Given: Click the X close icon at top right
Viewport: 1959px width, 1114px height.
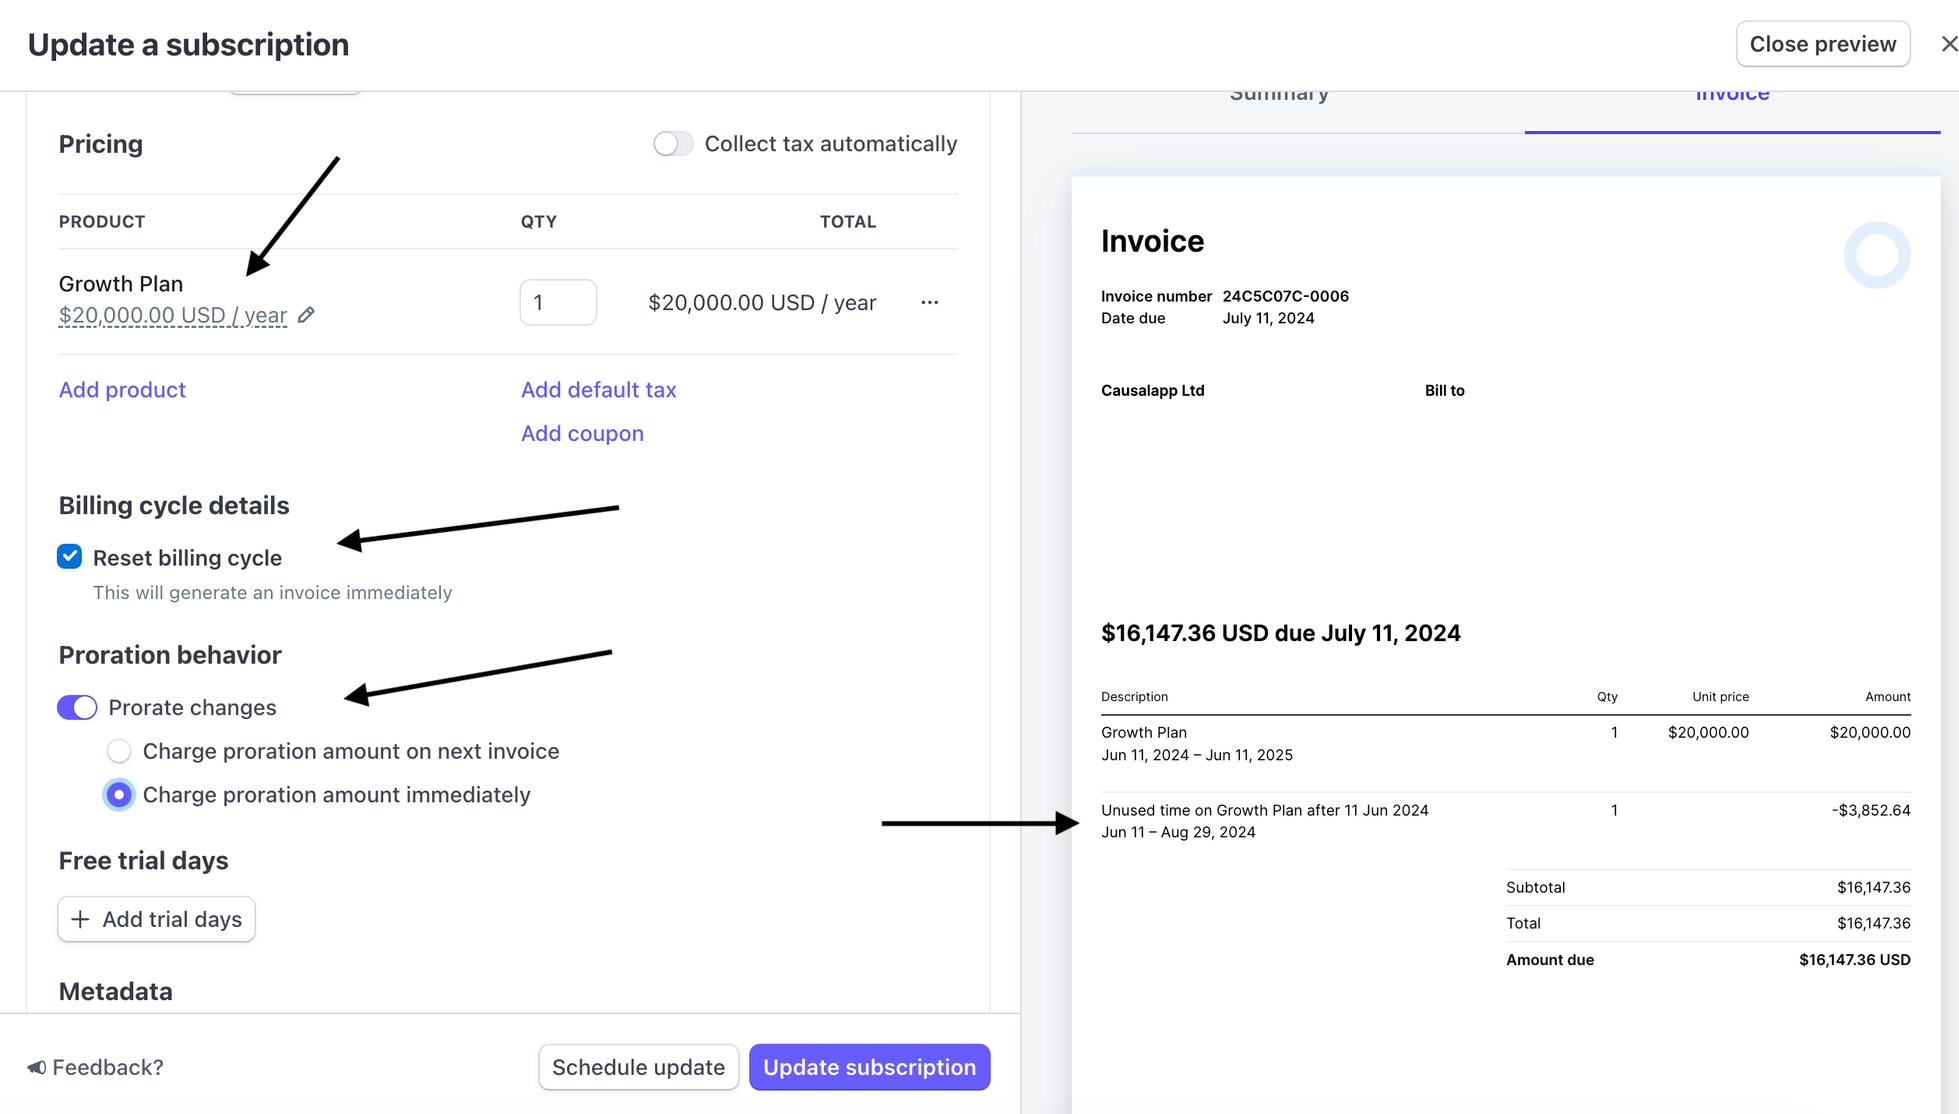Looking at the screenshot, I should 1949,44.
